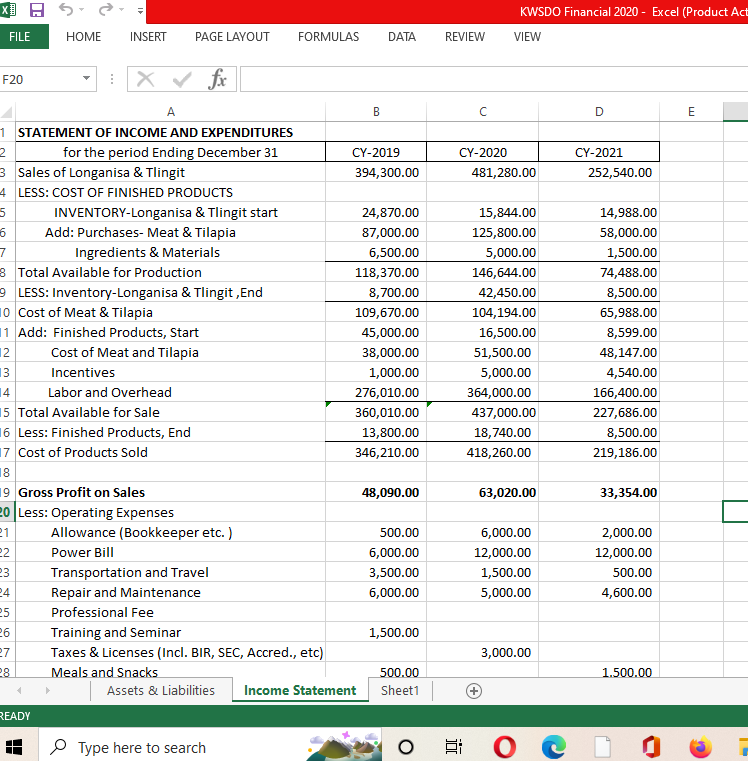Viewport: 748px width, 761px height.
Task: Click the formula bar input field
Action: (490, 78)
